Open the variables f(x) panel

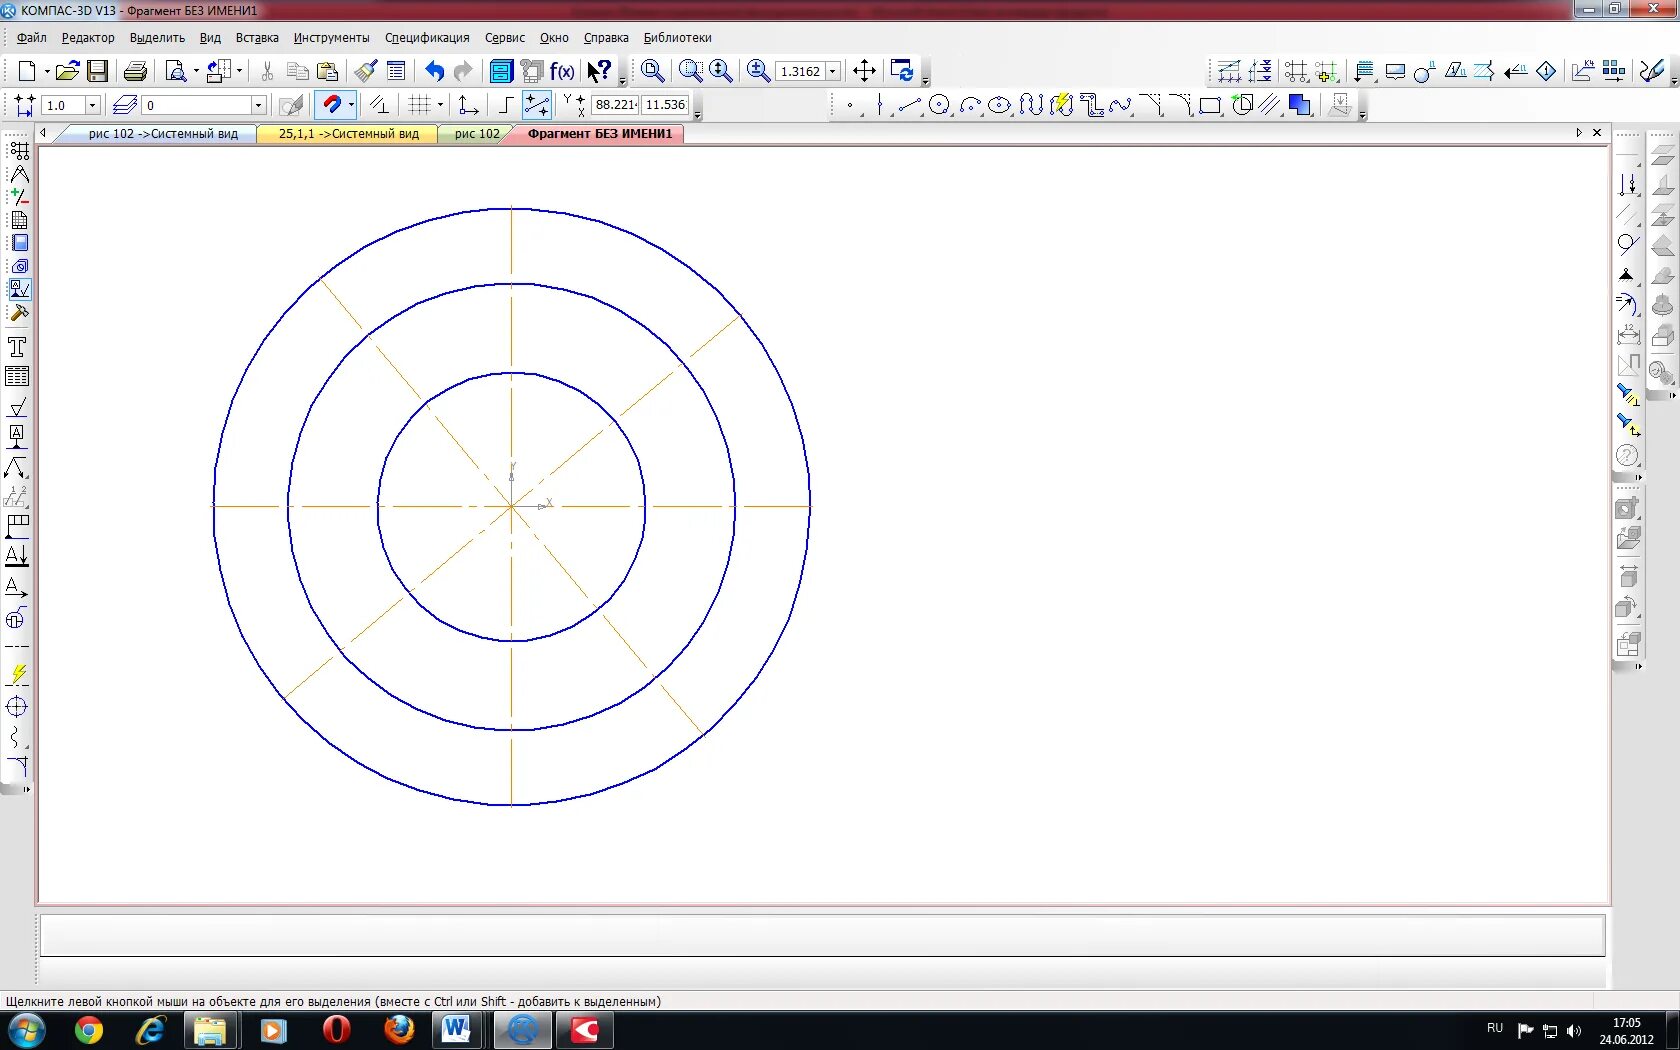pos(562,71)
